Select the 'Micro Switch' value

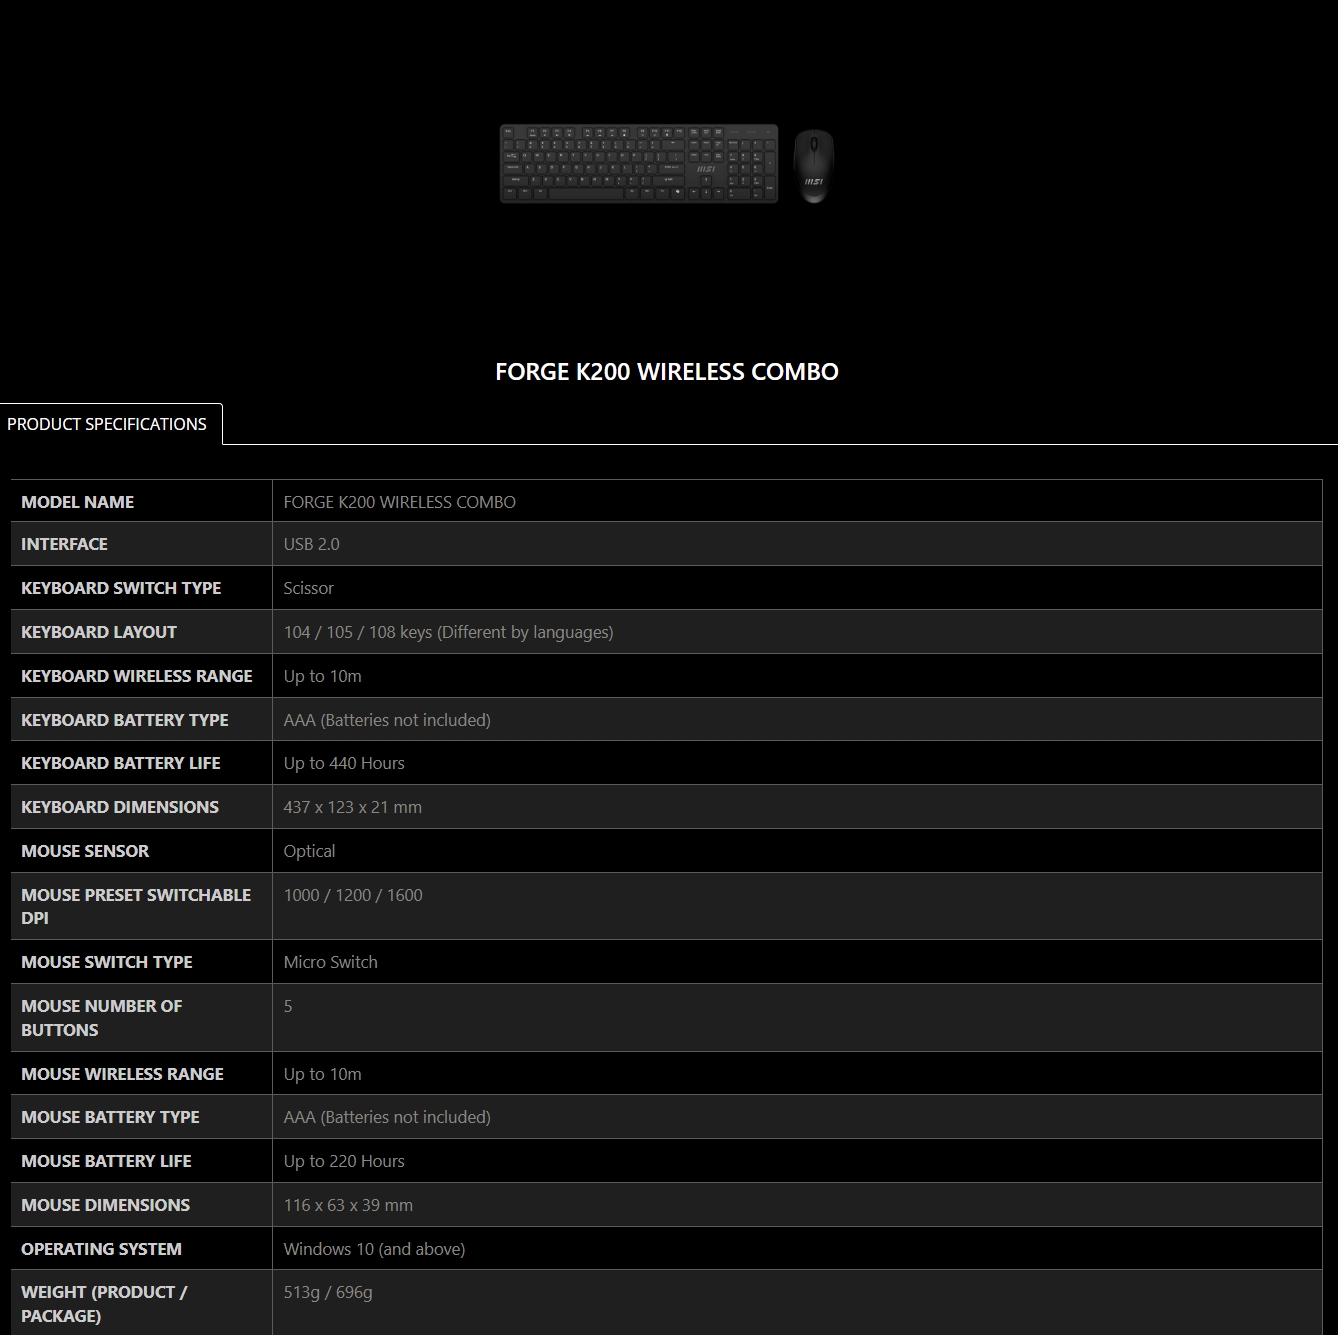pos(331,962)
